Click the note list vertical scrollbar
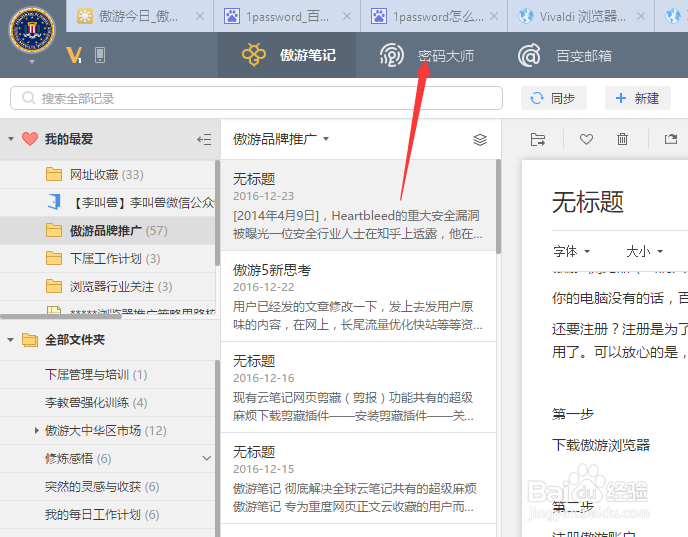 (498, 206)
